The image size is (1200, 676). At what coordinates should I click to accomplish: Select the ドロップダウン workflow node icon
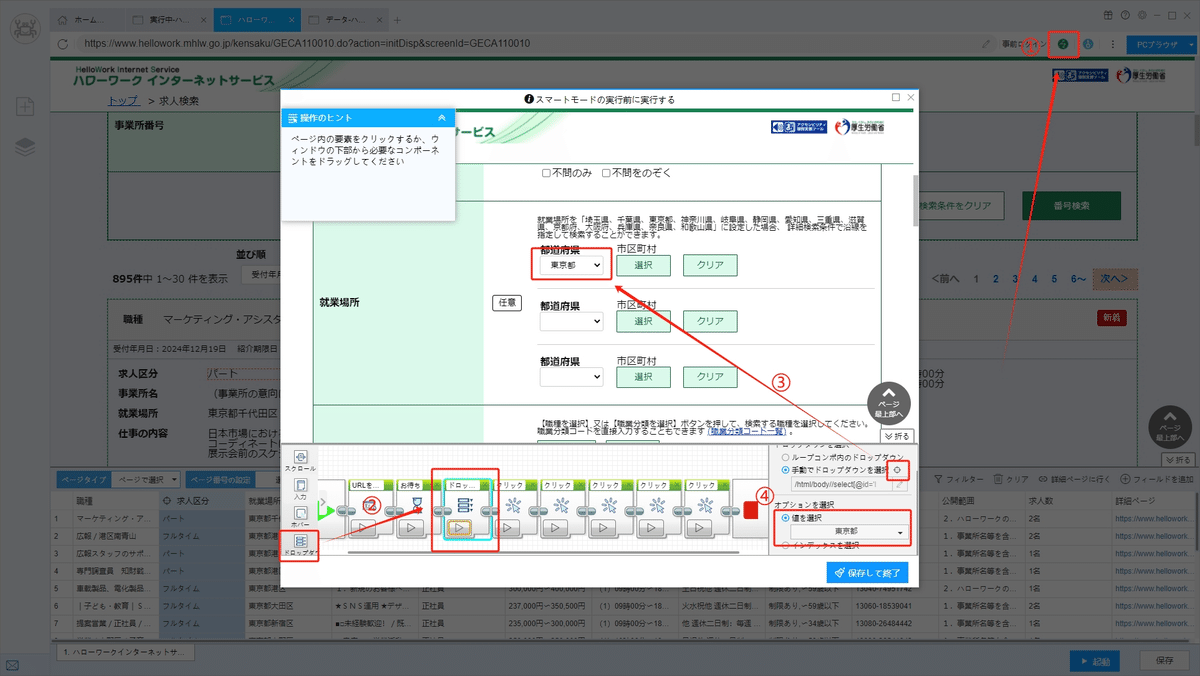pyautogui.click(x=464, y=503)
